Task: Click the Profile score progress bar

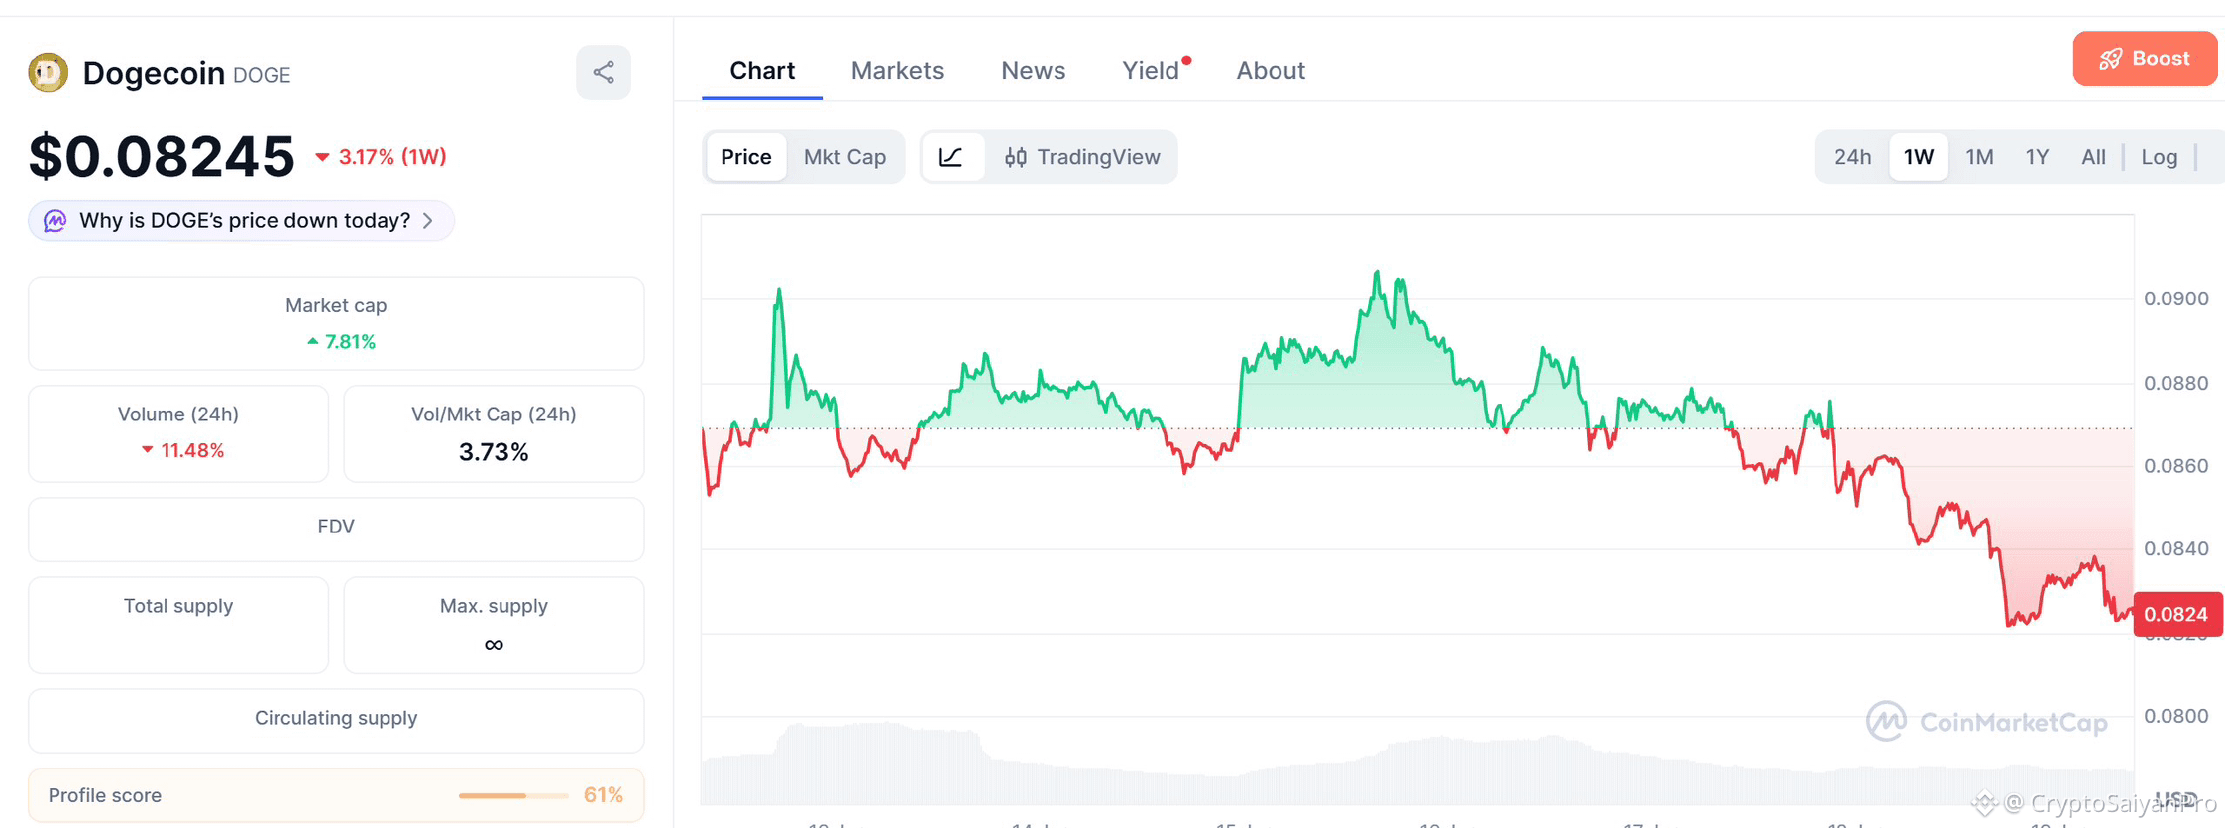Action: [513, 796]
